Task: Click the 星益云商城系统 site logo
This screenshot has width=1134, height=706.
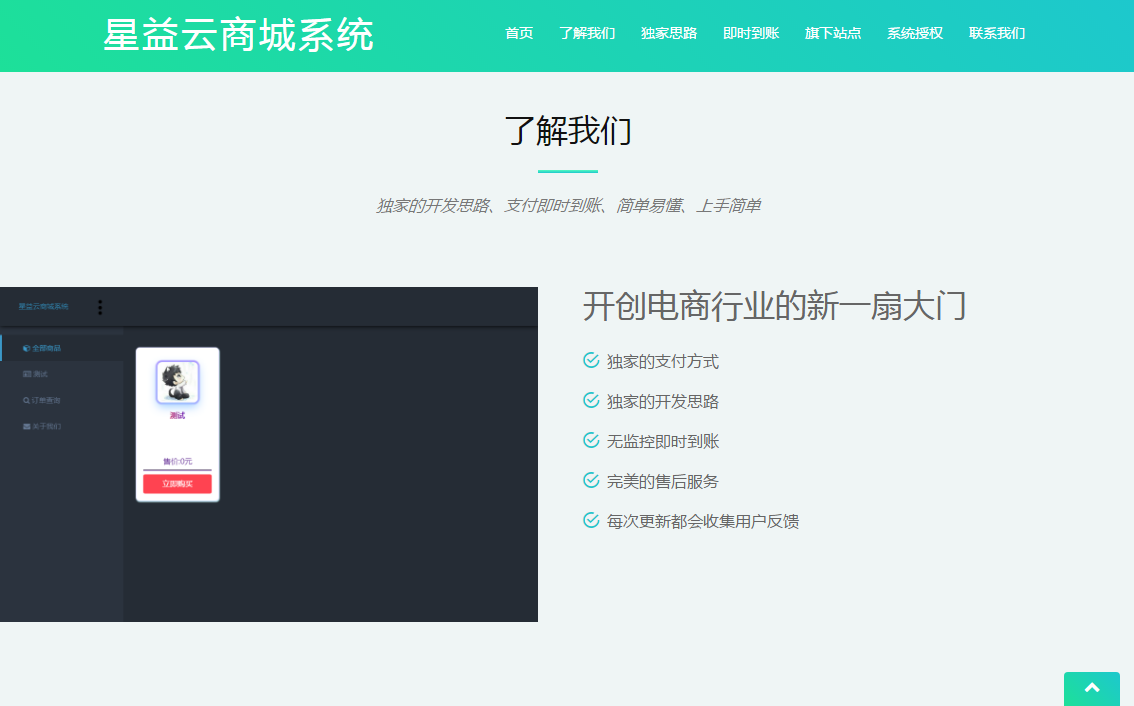Action: coord(239,33)
